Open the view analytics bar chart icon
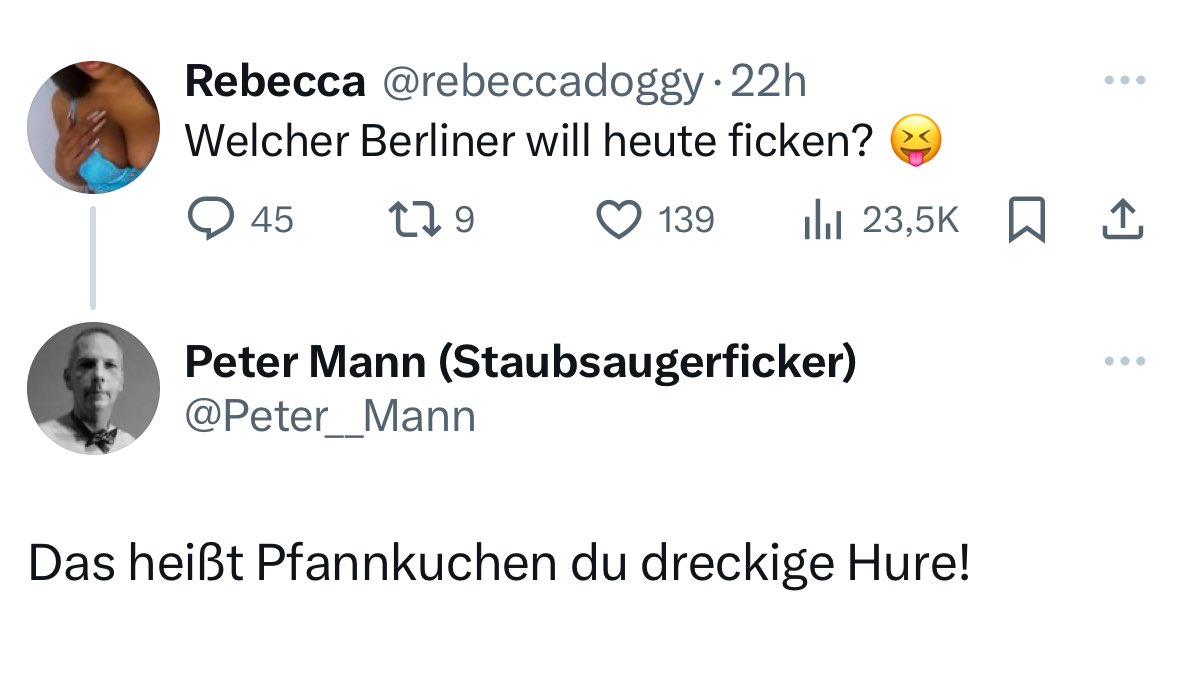This screenshot has height=679, width=1179. coord(820,220)
